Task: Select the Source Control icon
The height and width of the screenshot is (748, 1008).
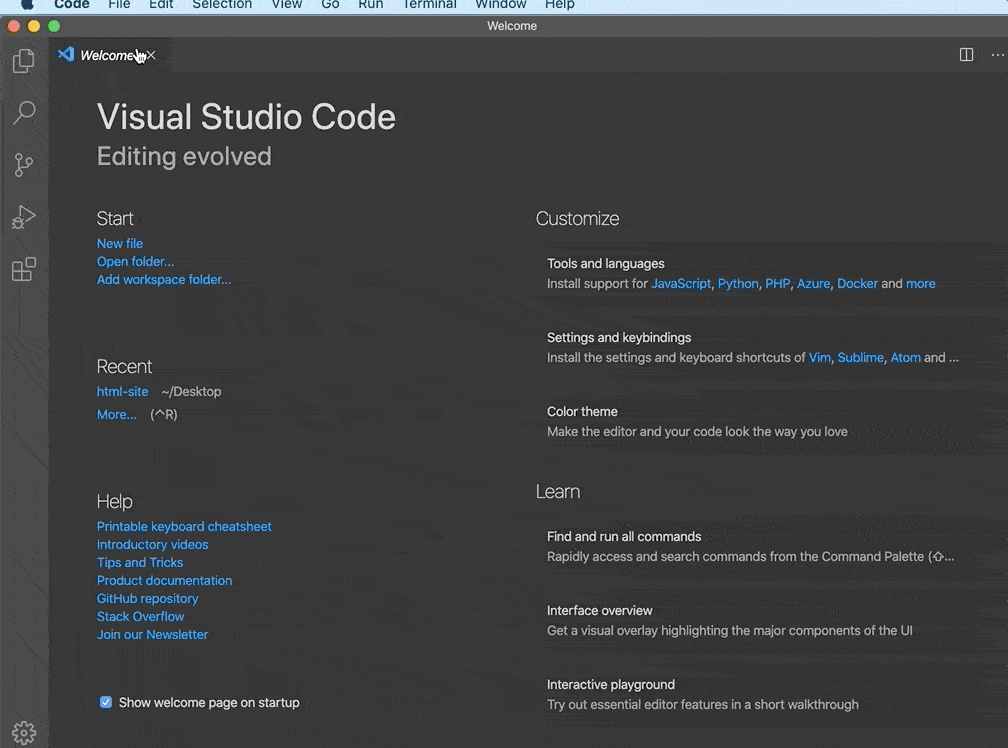Action: coord(23,165)
